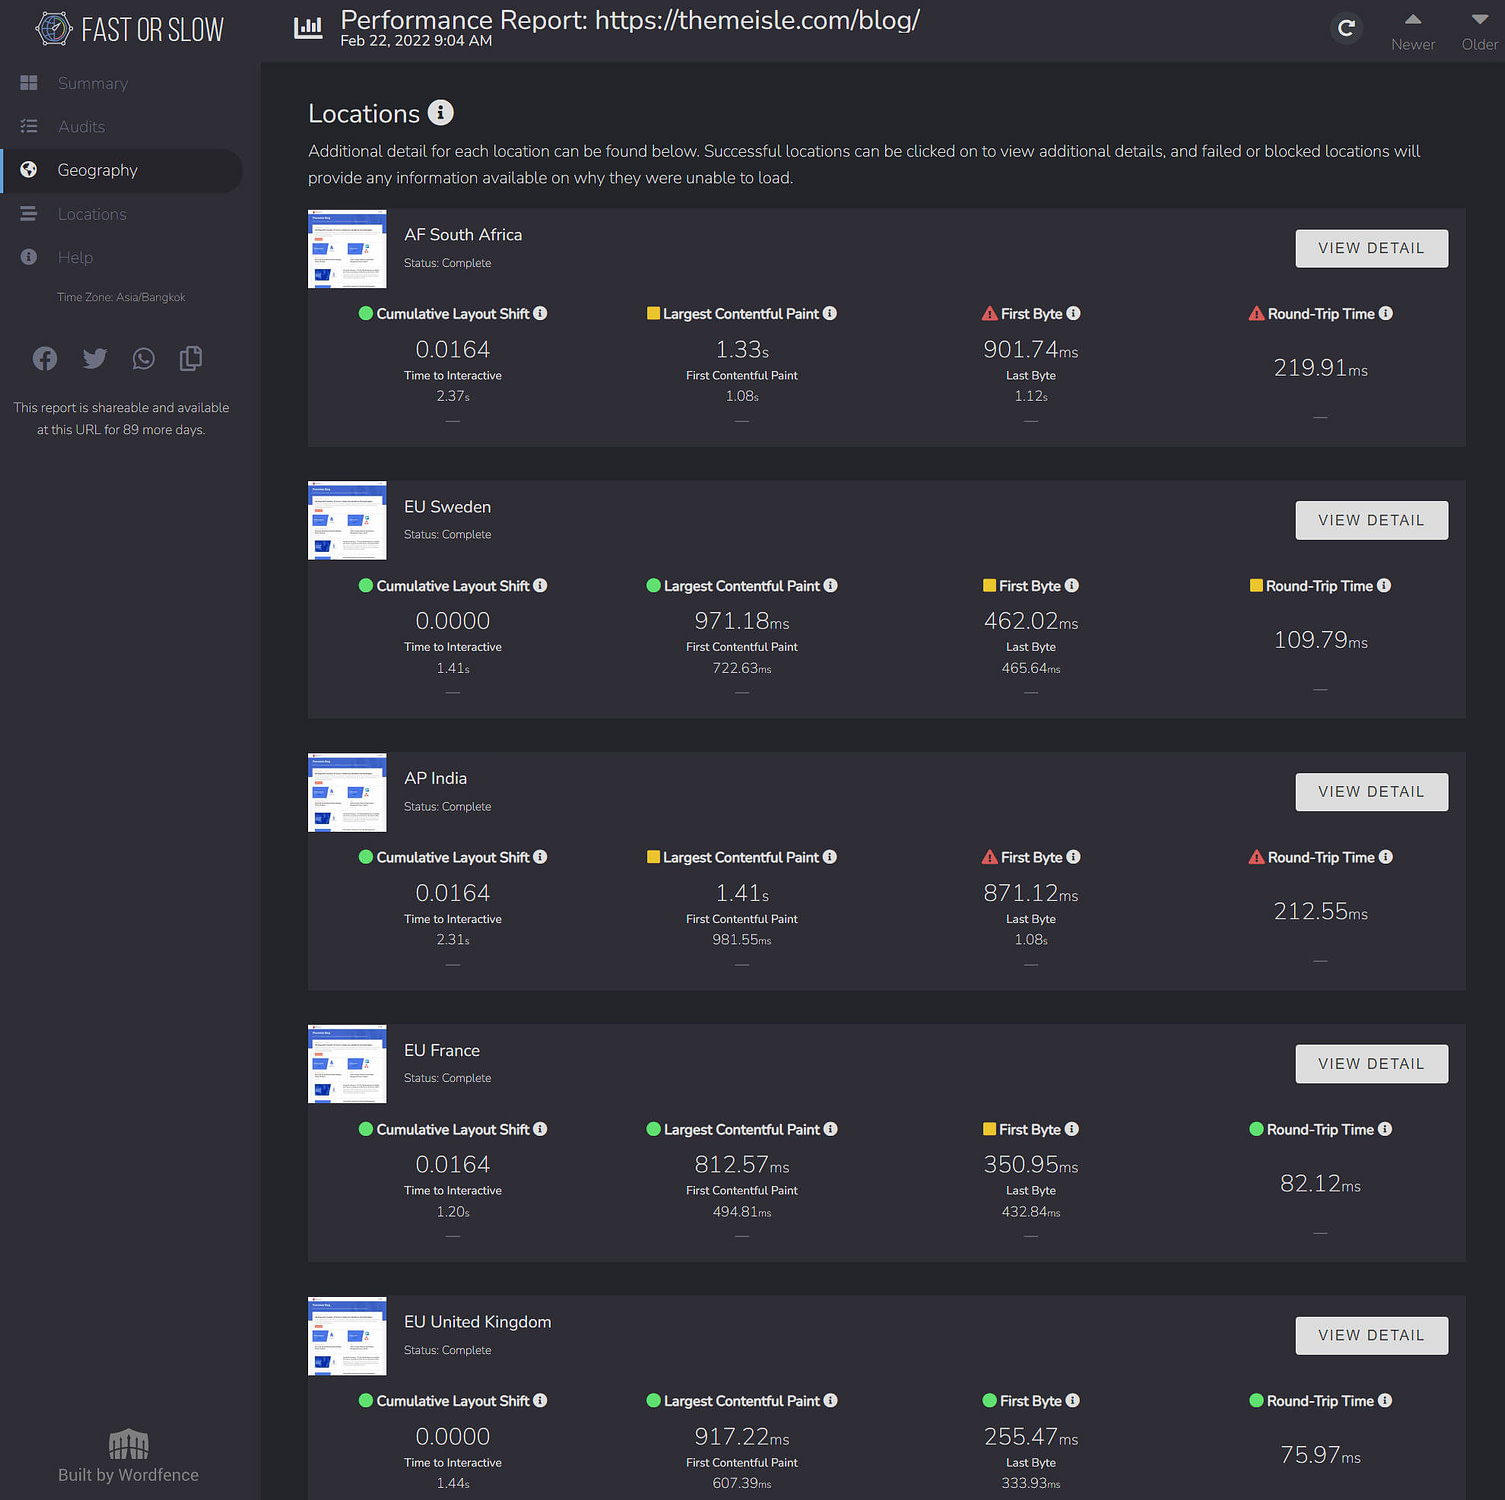
Task: Click Sweden Largest Contentful Paint info icon
Action: [831, 585]
